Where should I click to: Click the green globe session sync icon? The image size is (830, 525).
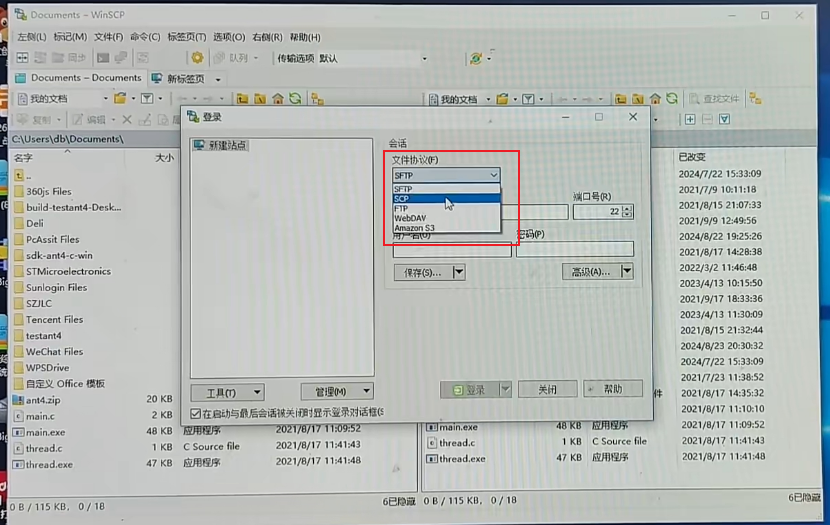[x=476, y=58]
